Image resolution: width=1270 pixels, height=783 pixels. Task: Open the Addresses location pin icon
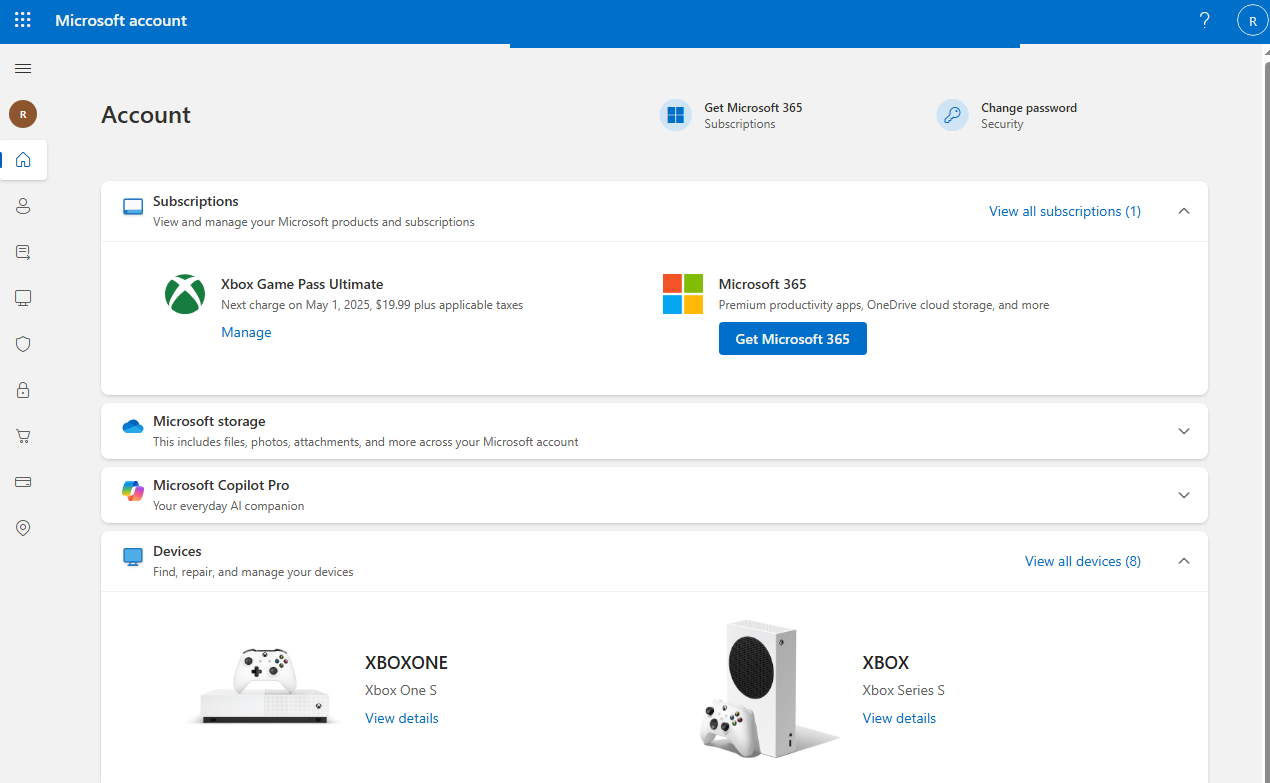[23, 528]
